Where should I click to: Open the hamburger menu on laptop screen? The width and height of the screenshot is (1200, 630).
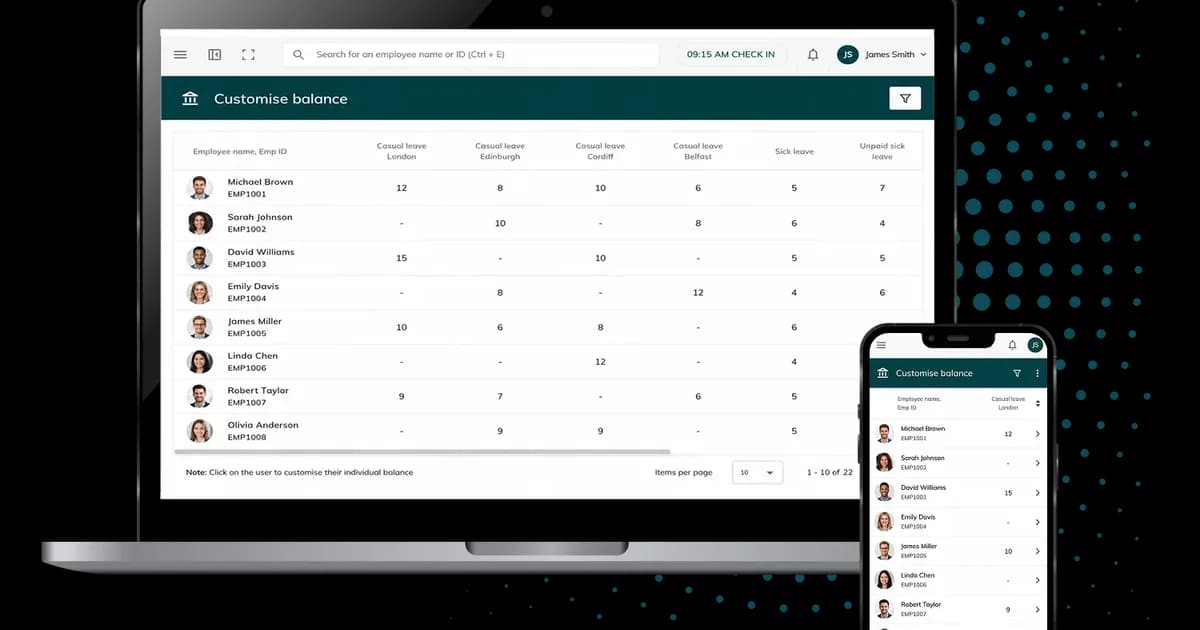click(180, 55)
